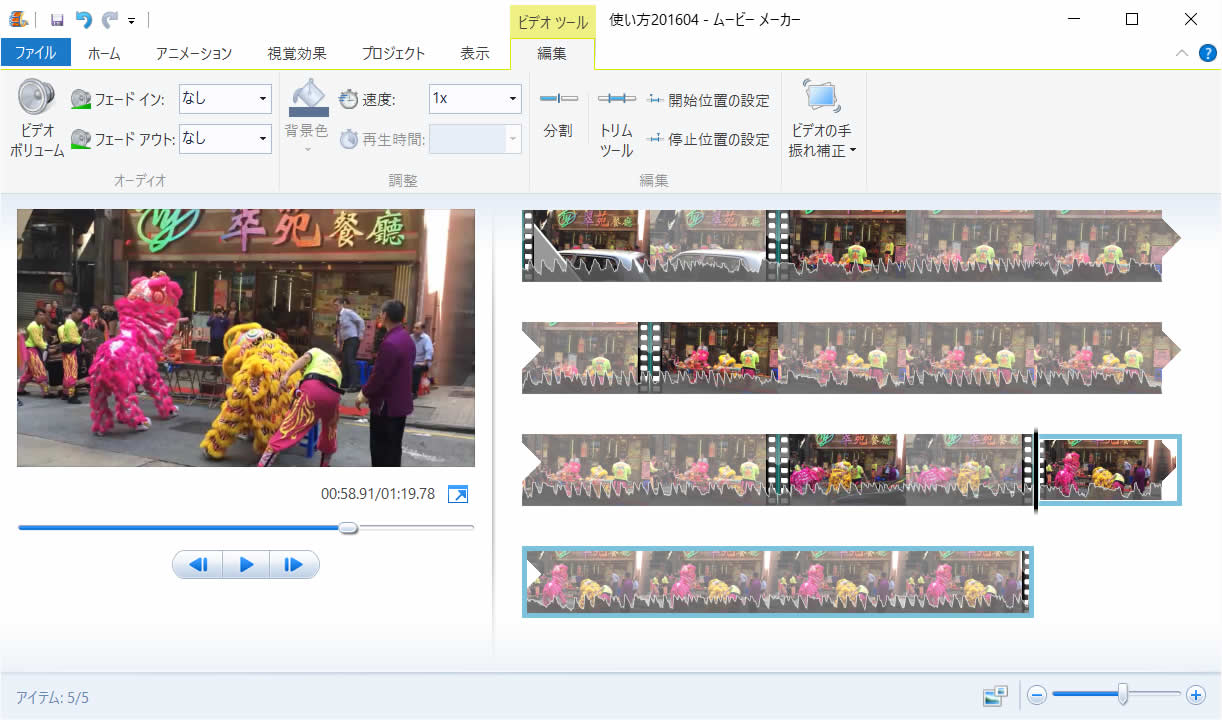Click the thumbnail size icon in status bar
This screenshot has width=1222, height=720.
coord(994,695)
